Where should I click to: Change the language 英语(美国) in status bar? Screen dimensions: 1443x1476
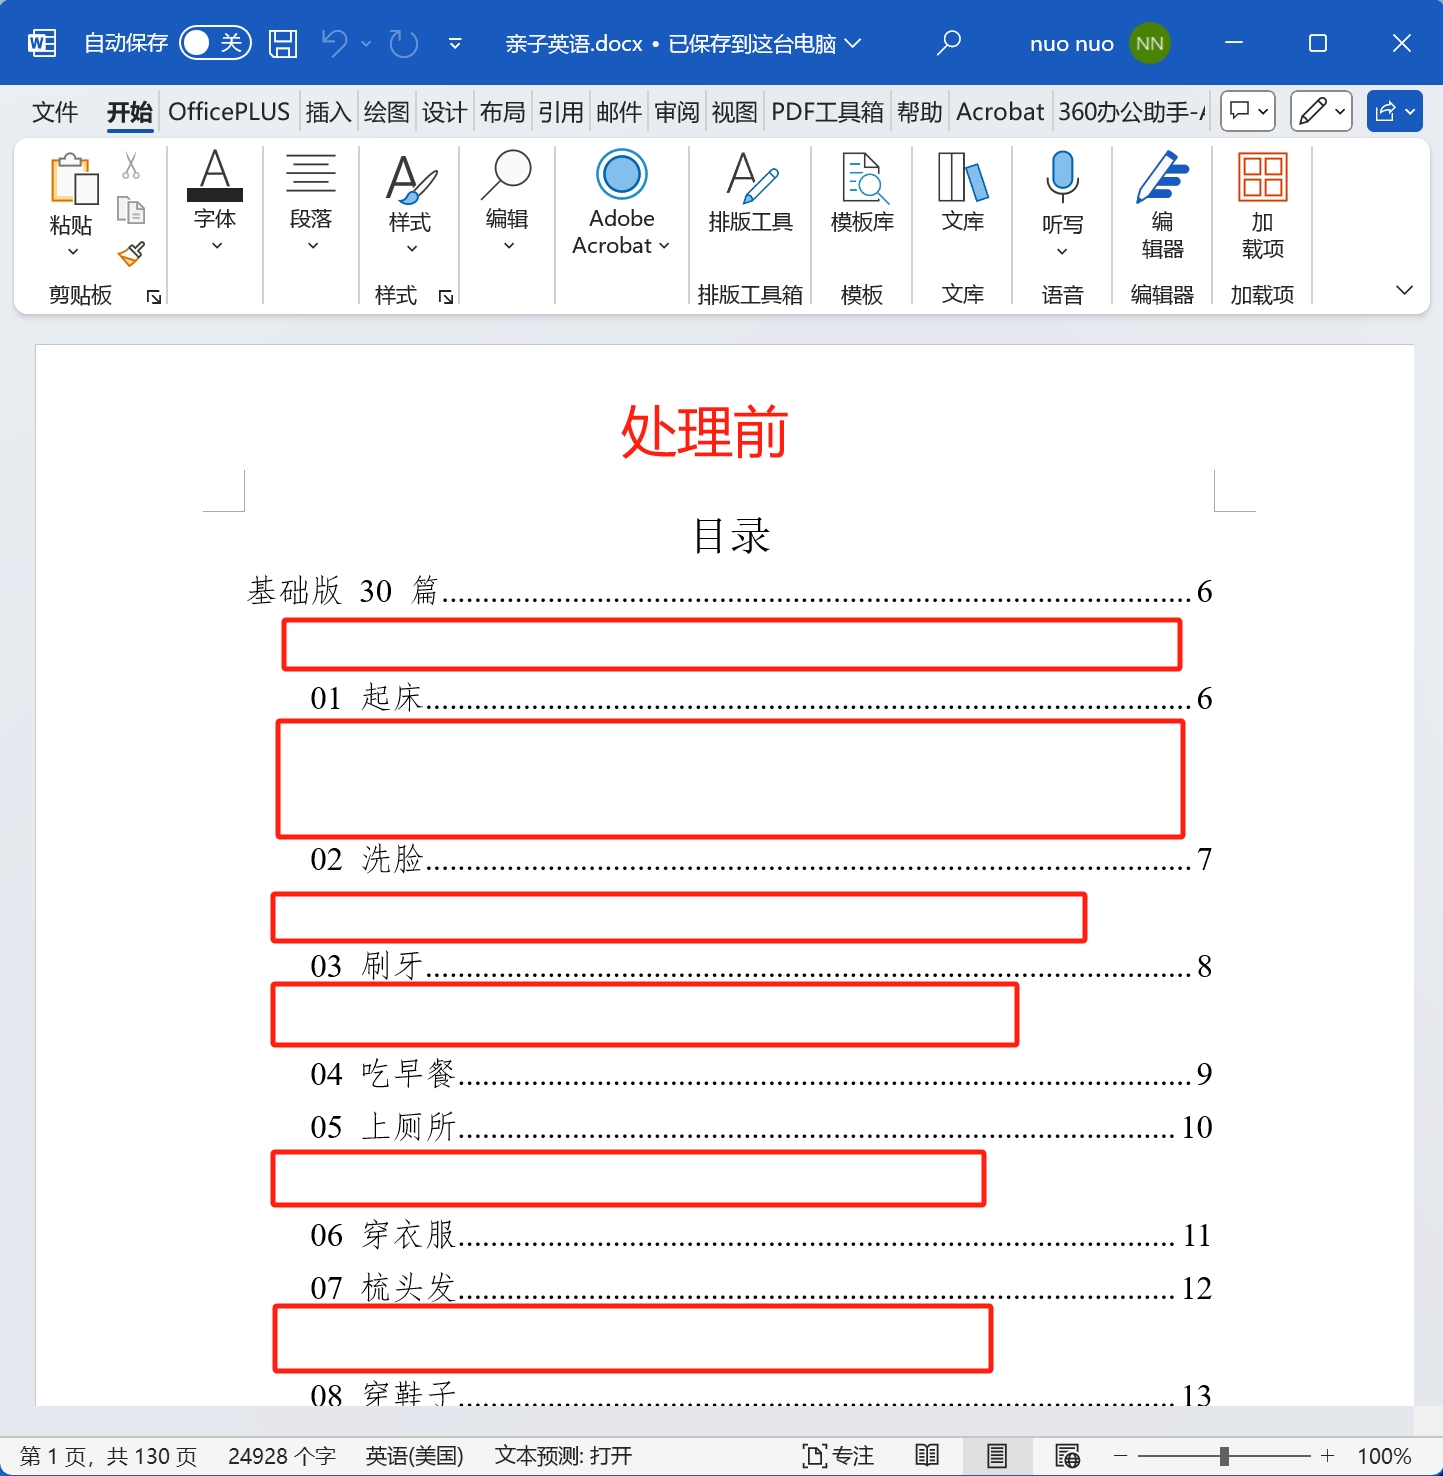coord(414,1456)
